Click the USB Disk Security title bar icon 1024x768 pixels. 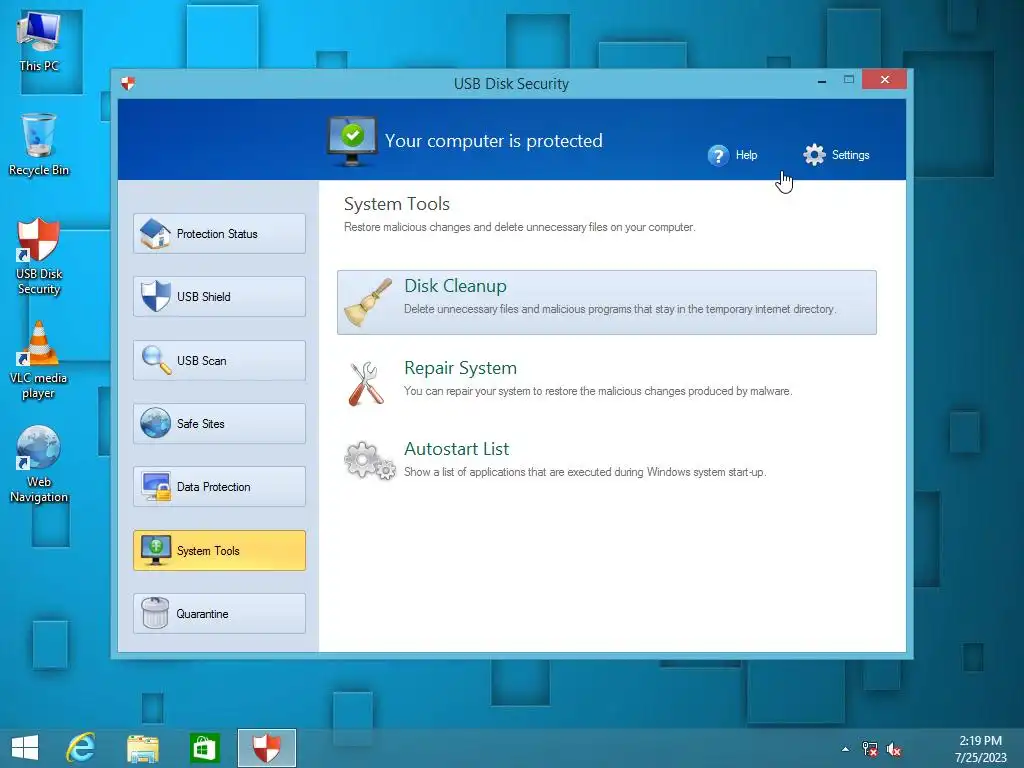pyautogui.click(x=128, y=84)
